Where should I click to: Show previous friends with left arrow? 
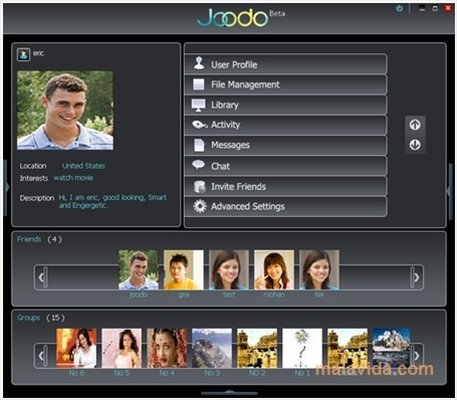(x=41, y=277)
